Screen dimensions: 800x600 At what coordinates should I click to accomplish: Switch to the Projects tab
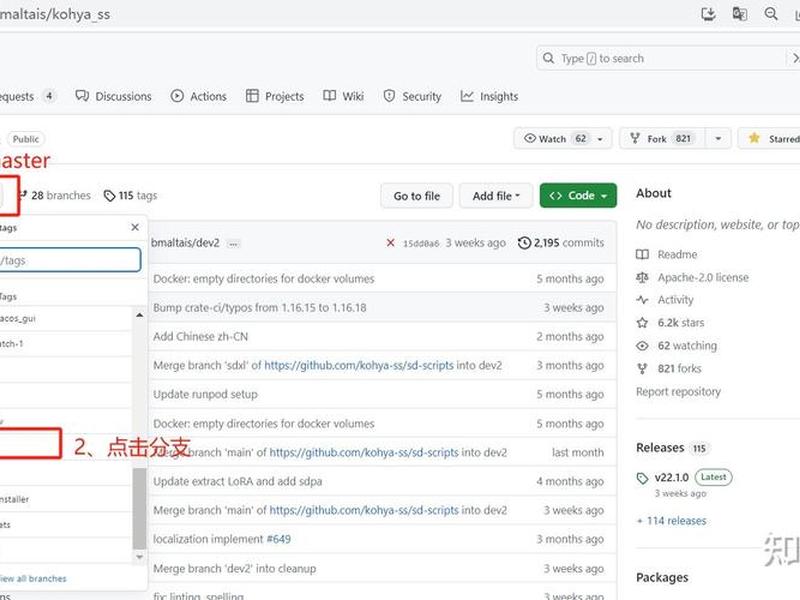pos(274,96)
